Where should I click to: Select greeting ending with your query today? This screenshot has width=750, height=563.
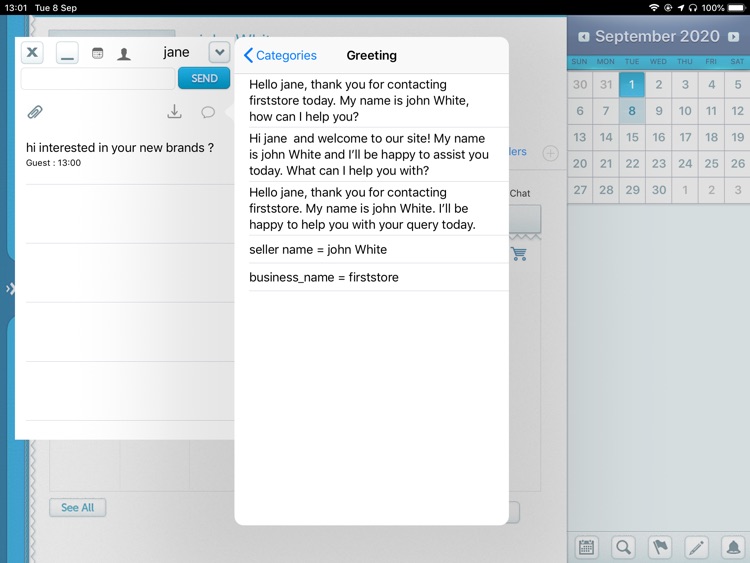pyautogui.click(x=372, y=209)
